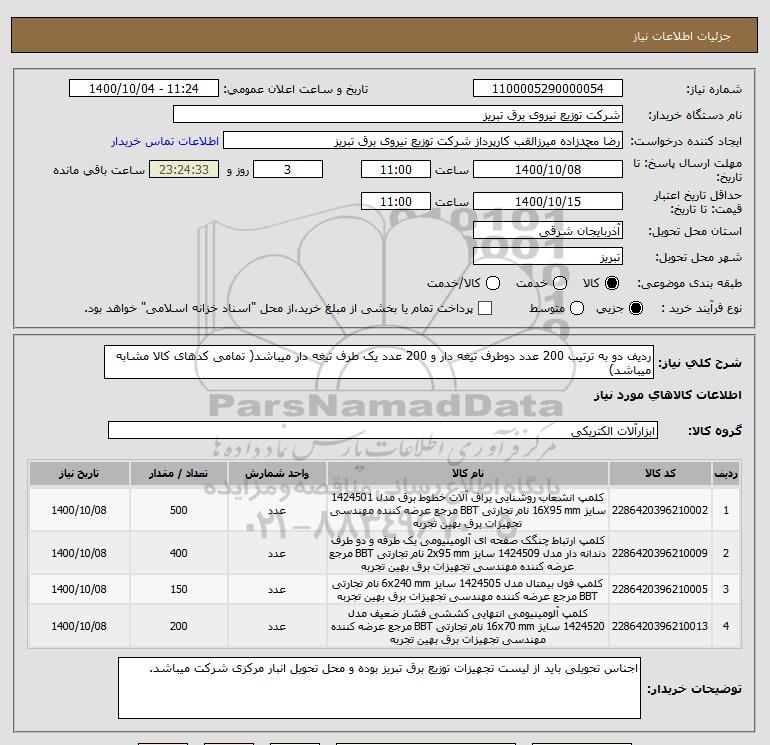Click the ردیف column header
770x745 pixels.
(x=726, y=473)
